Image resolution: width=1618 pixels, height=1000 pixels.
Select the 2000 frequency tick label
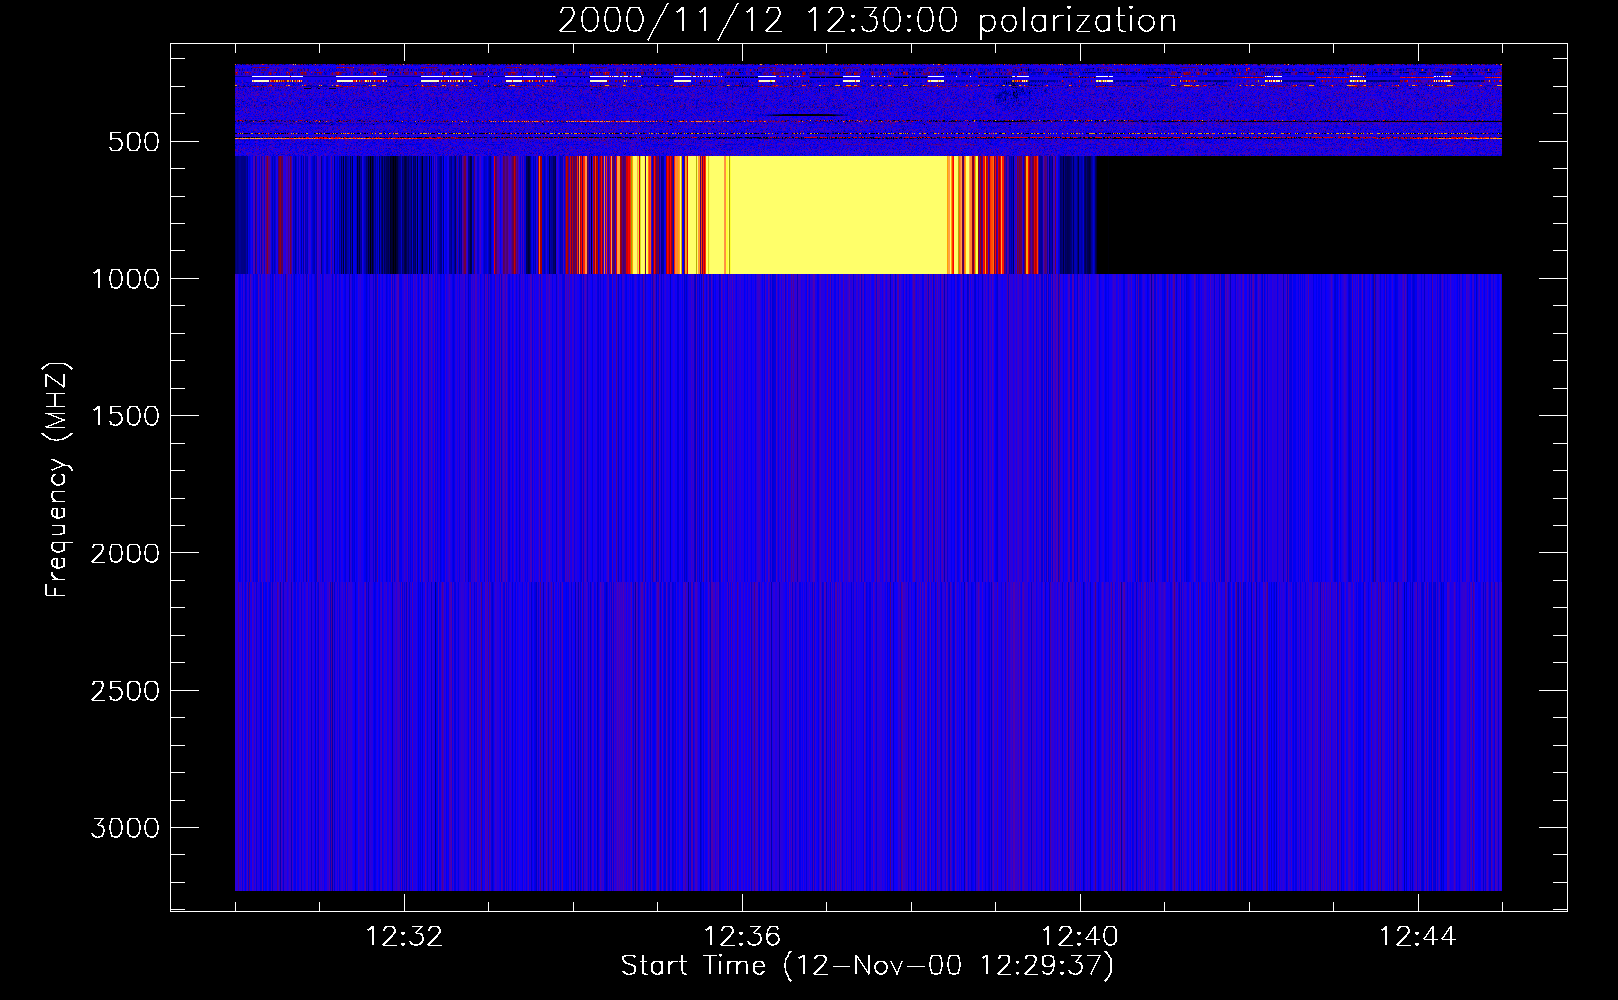tap(125, 554)
